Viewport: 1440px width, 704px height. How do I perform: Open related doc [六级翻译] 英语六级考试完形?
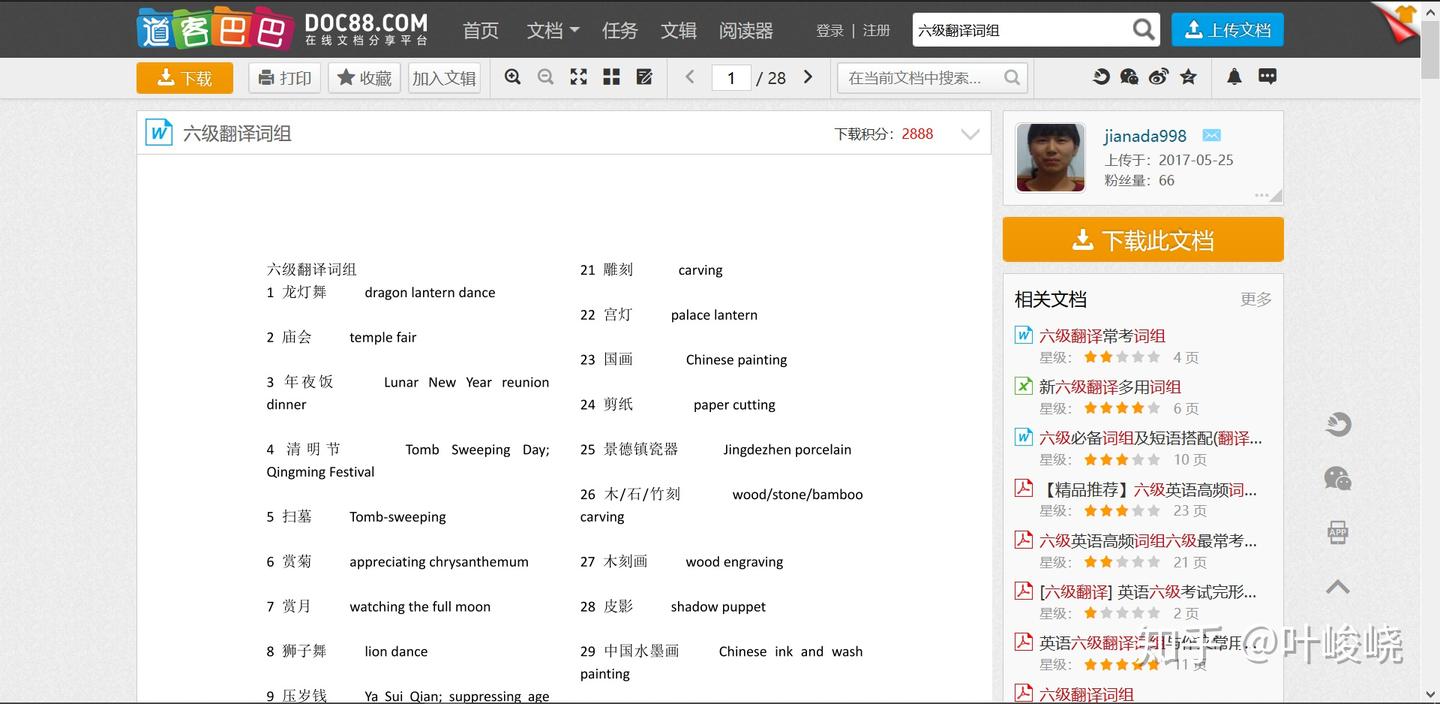pos(1148,592)
